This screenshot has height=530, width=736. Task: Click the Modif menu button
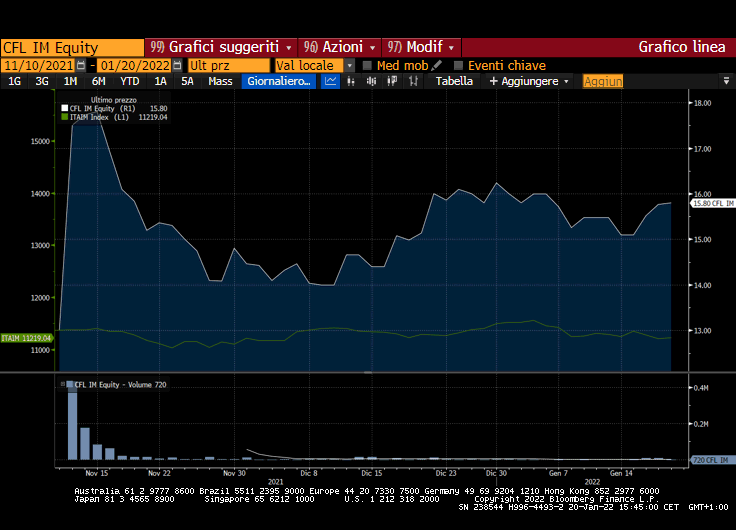click(423, 47)
